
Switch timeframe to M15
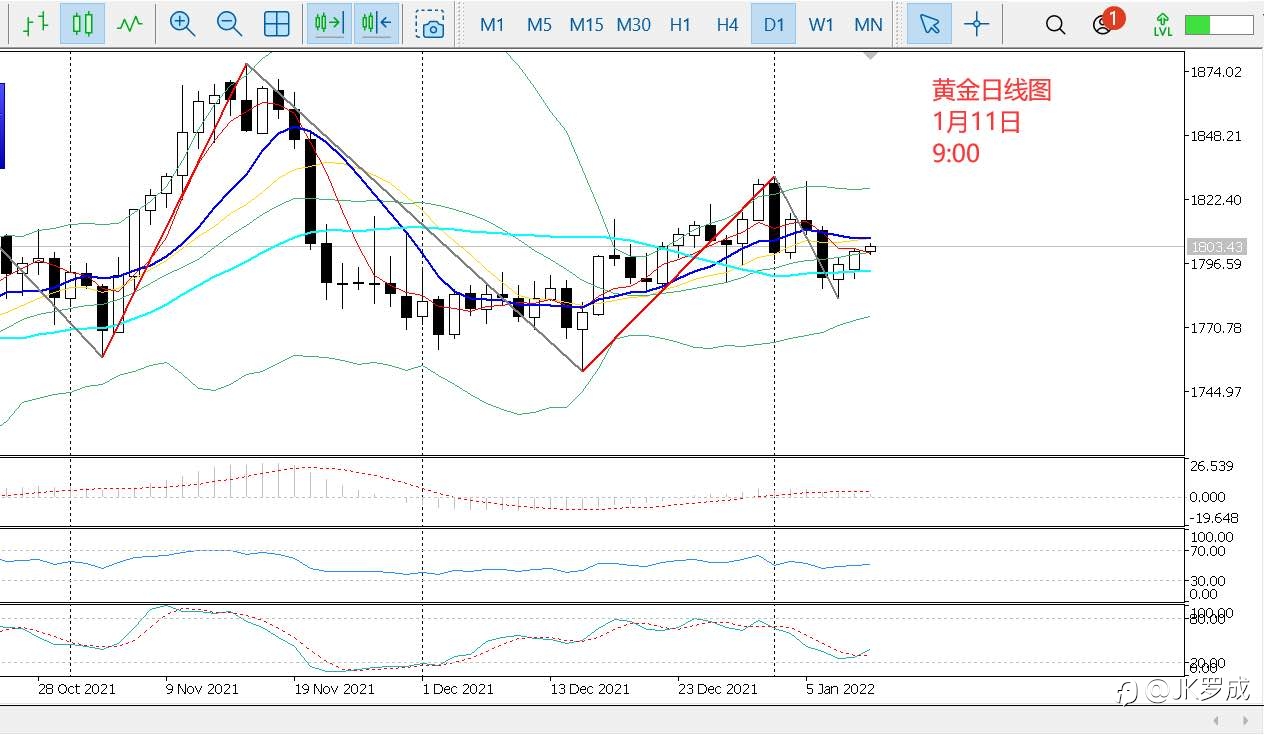coord(586,25)
